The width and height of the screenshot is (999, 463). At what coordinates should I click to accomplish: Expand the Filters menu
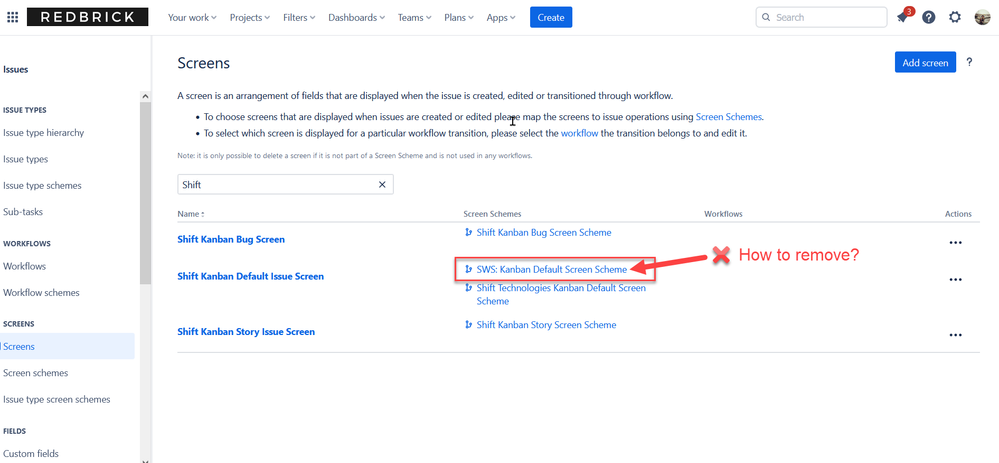point(301,17)
